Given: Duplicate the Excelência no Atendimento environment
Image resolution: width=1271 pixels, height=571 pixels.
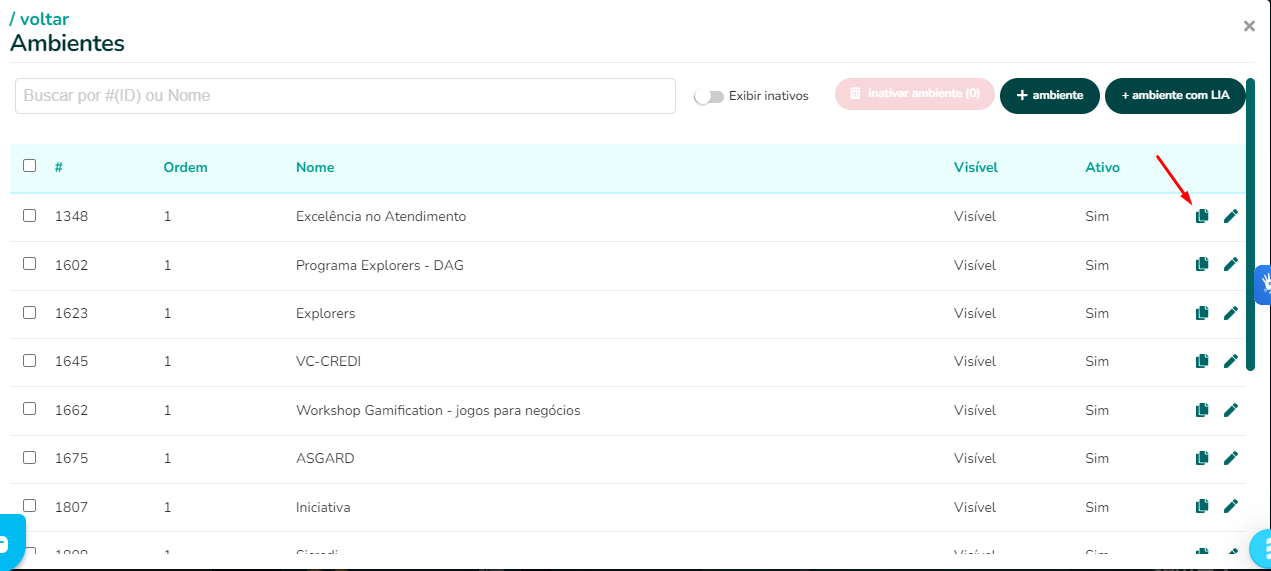Looking at the screenshot, I should [x=1202, y=216].
